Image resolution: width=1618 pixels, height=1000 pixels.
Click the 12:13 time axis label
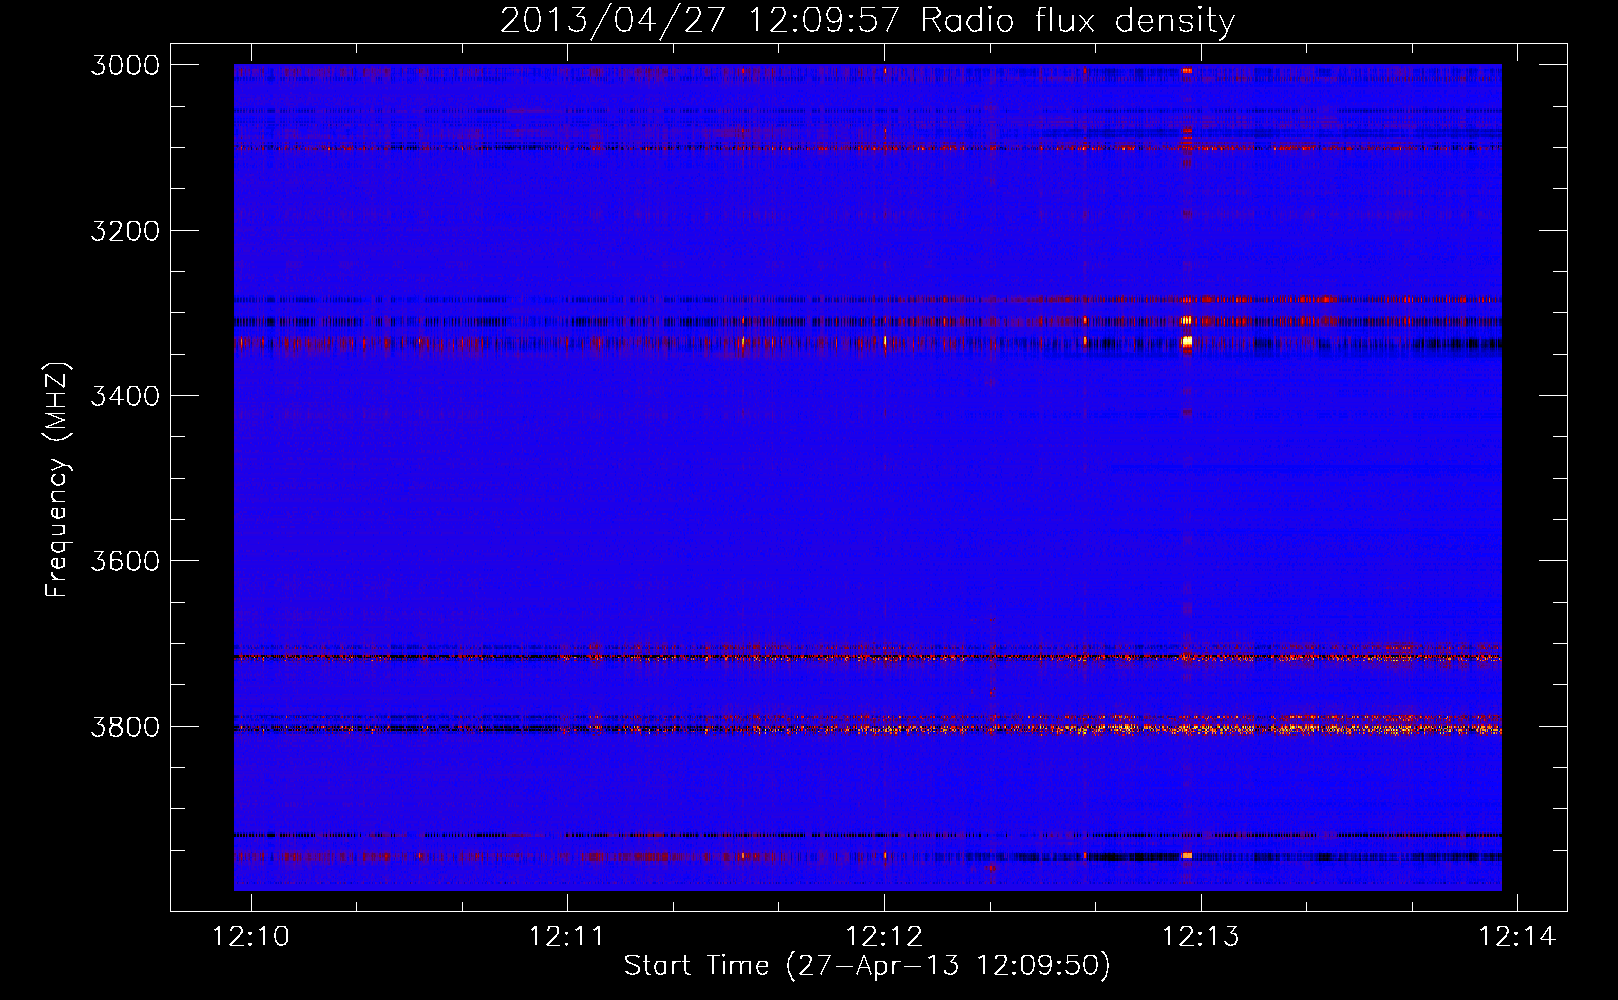coord(1200,936)
